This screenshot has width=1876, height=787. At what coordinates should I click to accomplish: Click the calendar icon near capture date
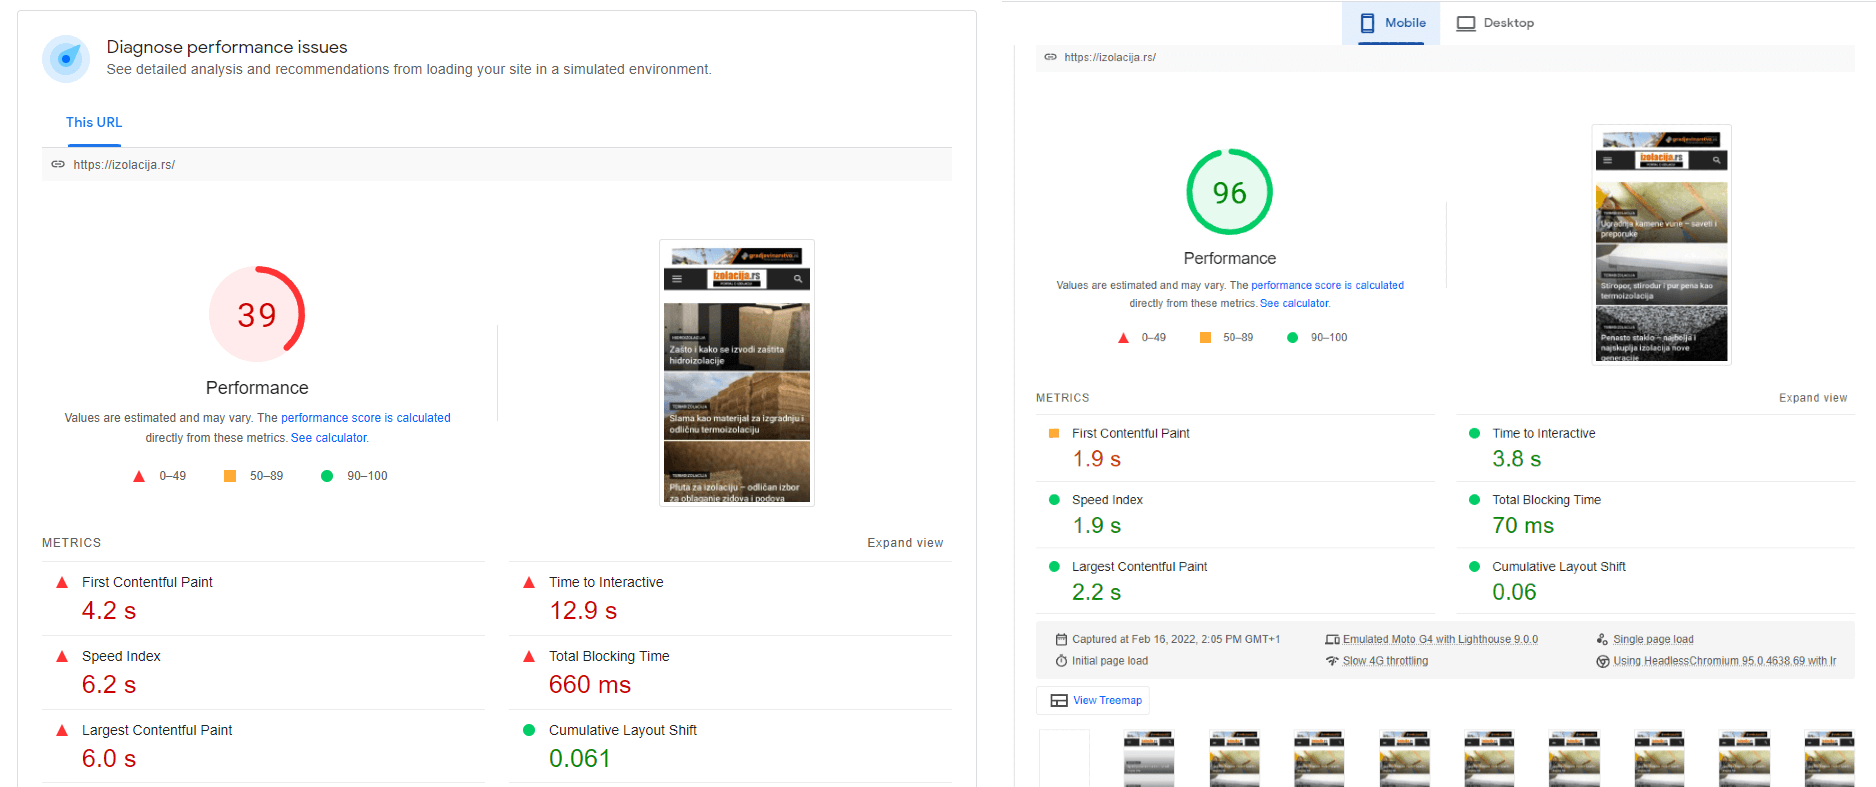point(1061,639)
